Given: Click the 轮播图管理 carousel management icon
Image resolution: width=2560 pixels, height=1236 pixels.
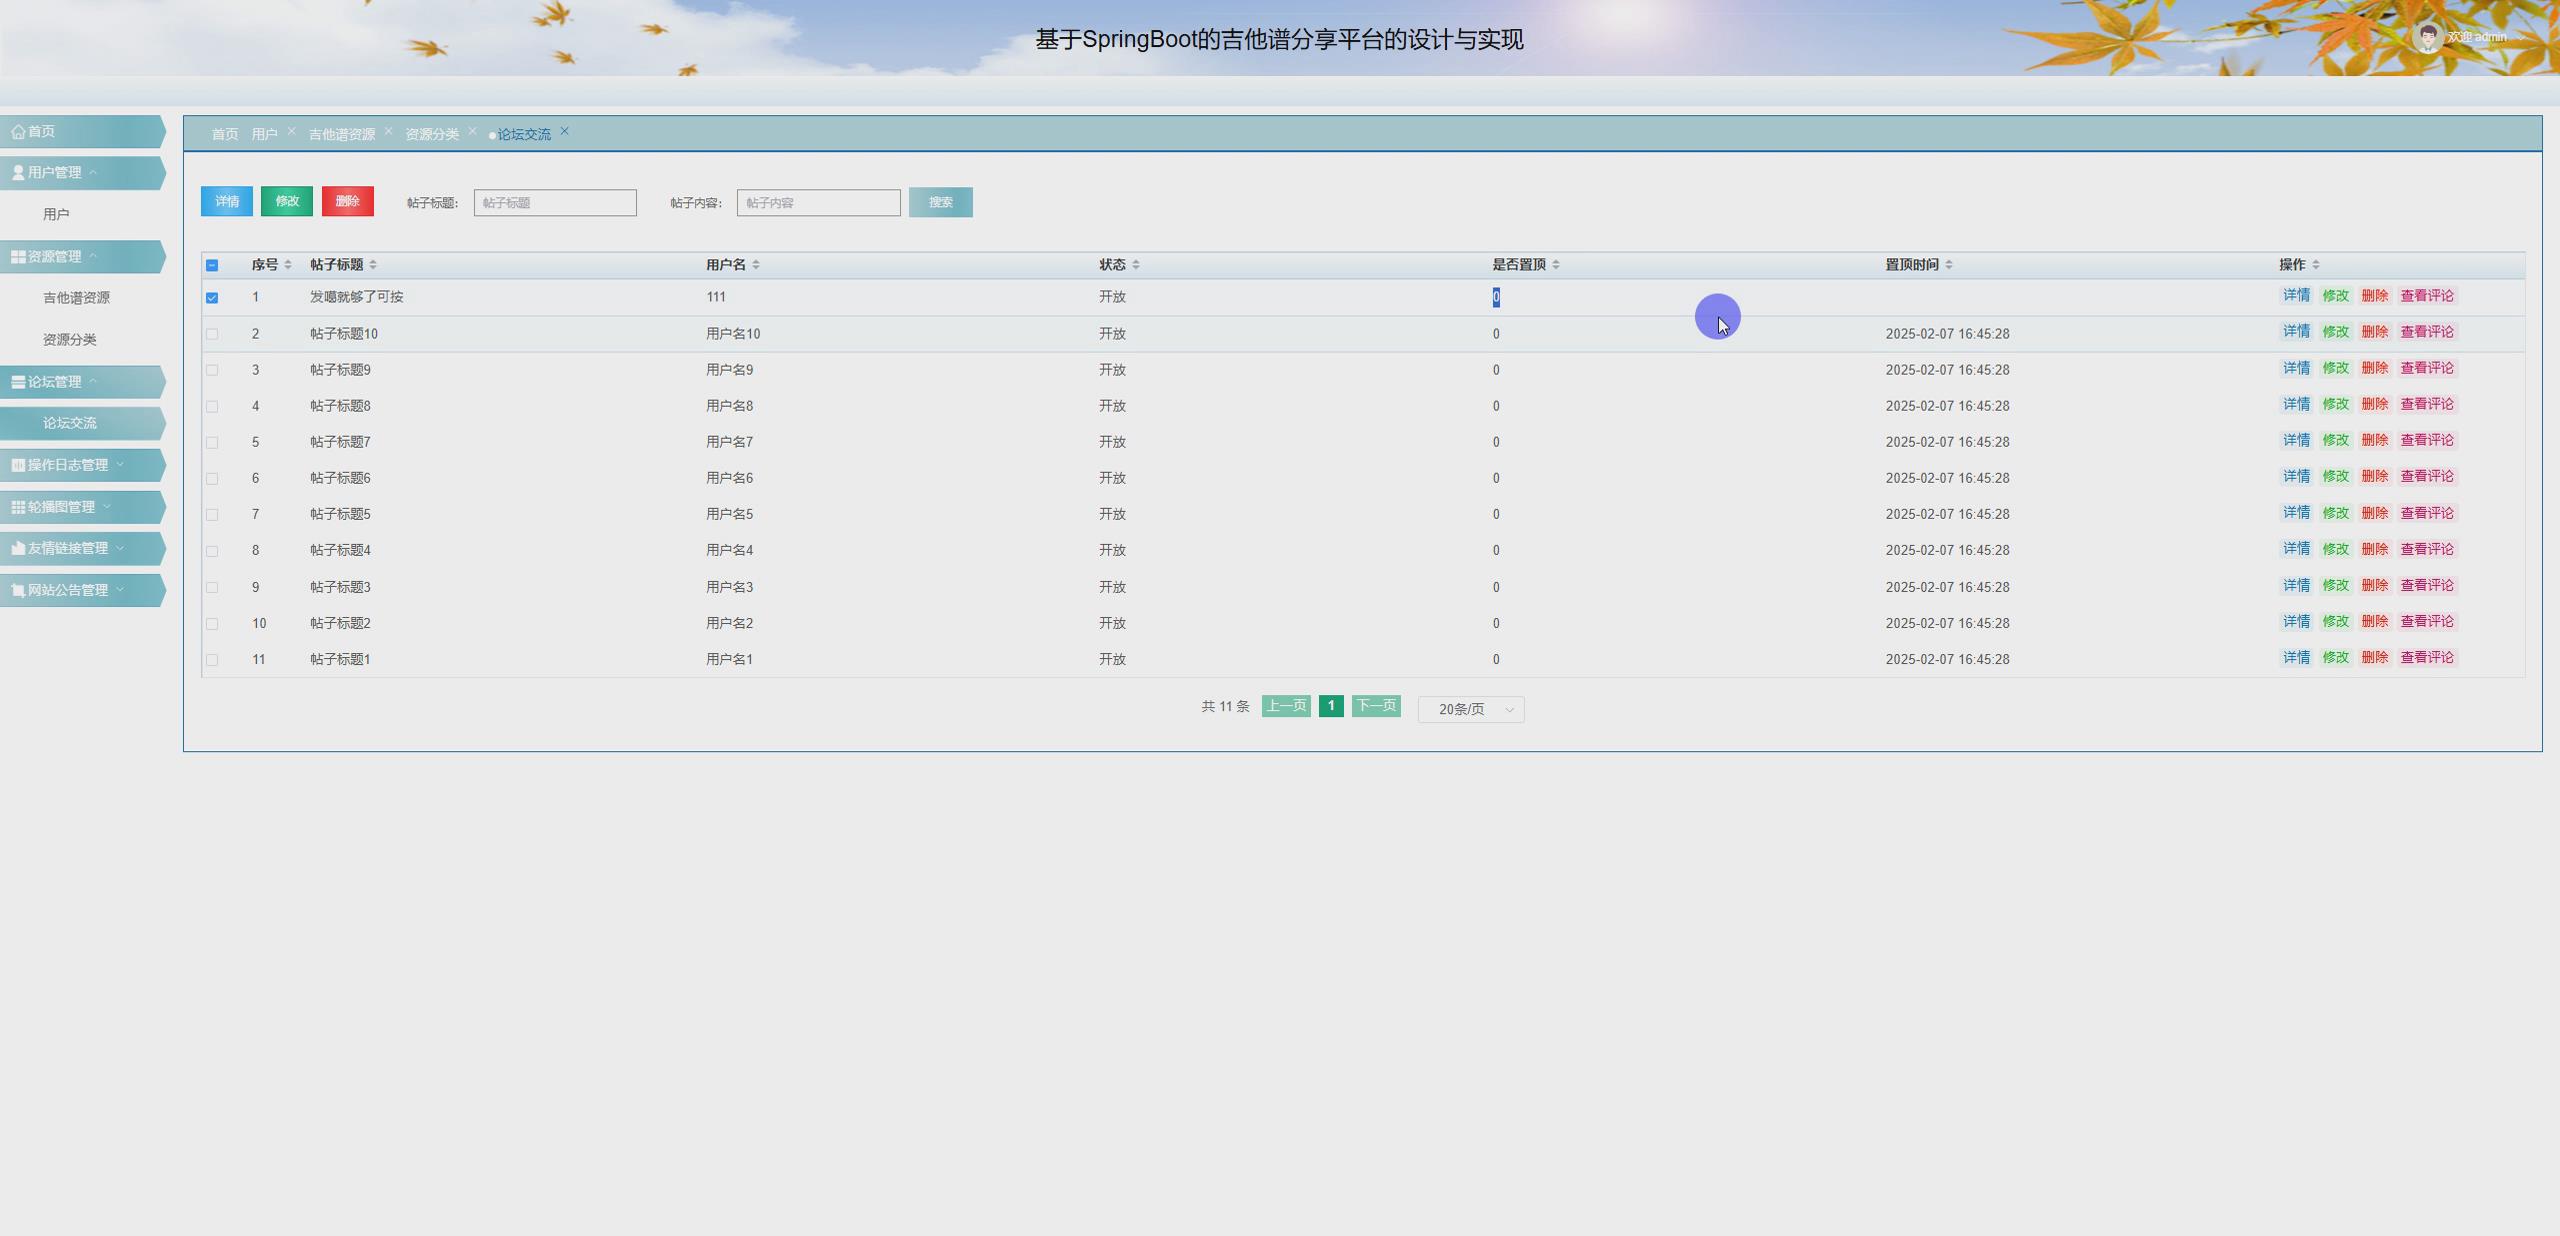Looking at the screenshot, I should pyautogui.click(x=17, y=506).
